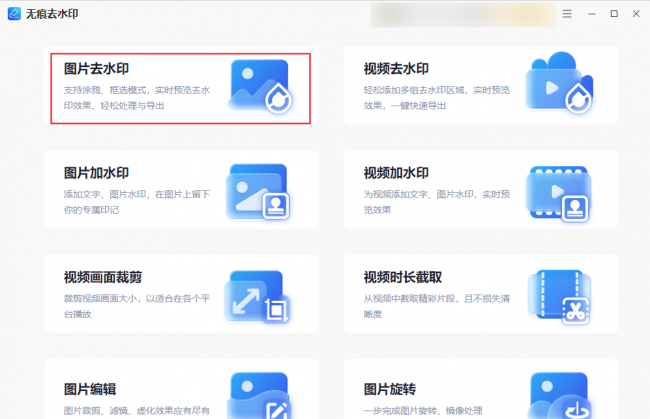Open the 图片编辑 title
650x419 pixels.
tap(90, 389)
